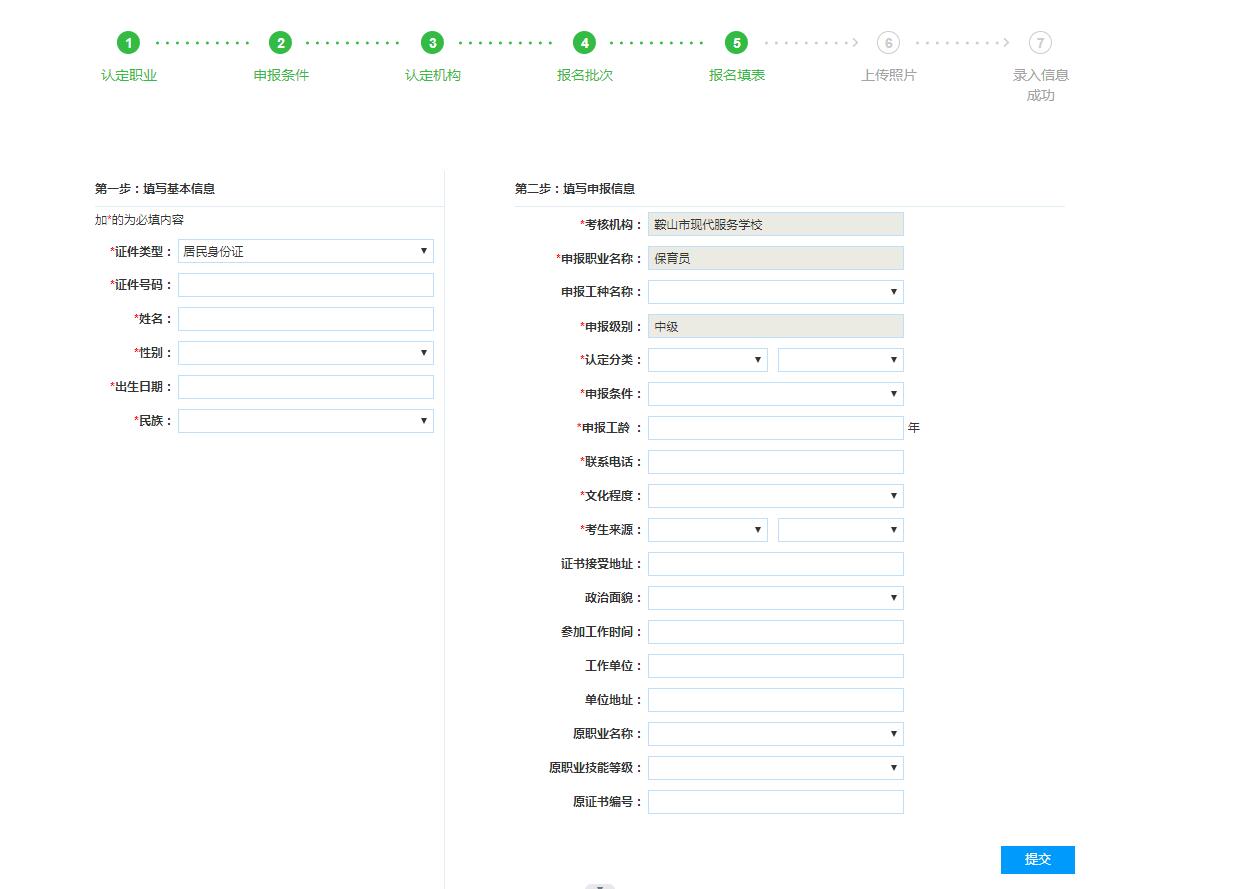Click step 1 circle 认定职业
1255x889 pixels.
click(x=128, y=43)
